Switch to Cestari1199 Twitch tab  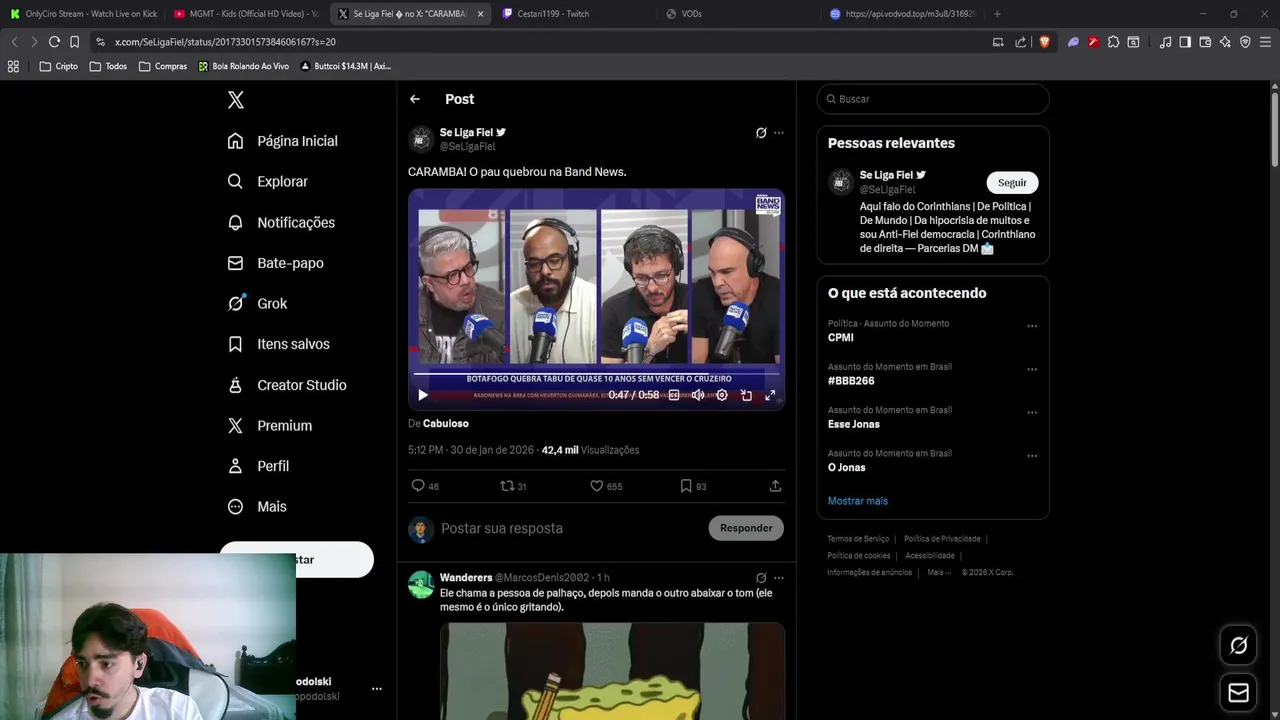pyautogui.click(x=575, y=14)
